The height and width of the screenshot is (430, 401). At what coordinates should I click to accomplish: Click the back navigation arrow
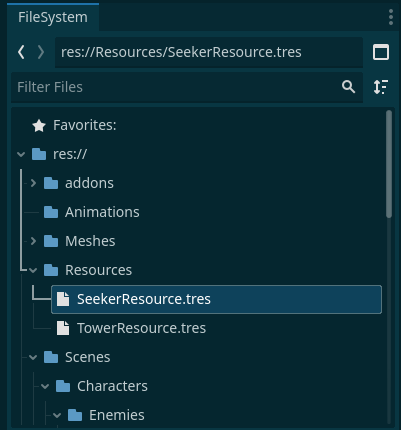[21, 52]
